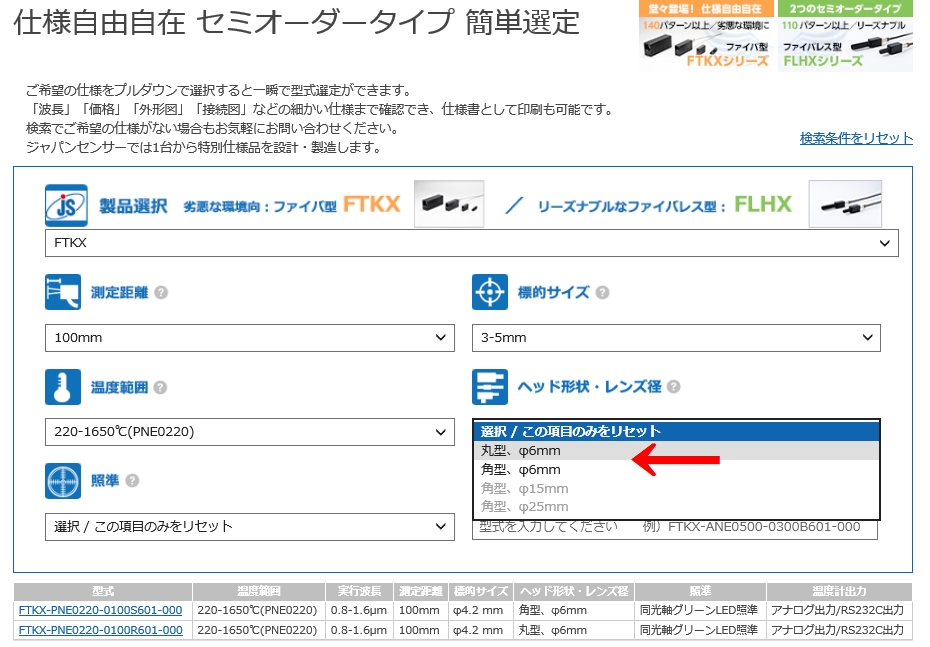This screenshot has height=647, width=930.
Task: Open FTKX-PNE0220-0100S601-000 model link
Action: pos(100,610)
